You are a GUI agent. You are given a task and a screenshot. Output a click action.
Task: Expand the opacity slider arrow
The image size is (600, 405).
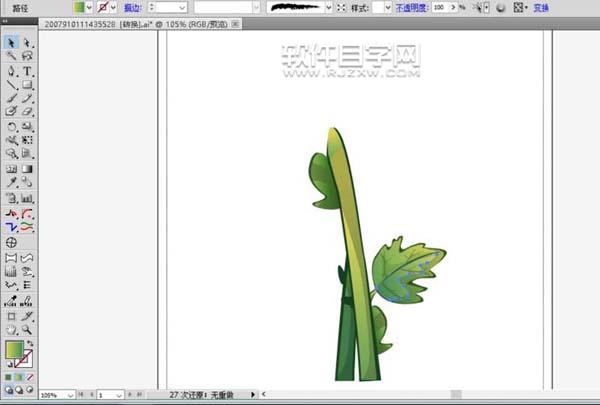coord(453,7)
